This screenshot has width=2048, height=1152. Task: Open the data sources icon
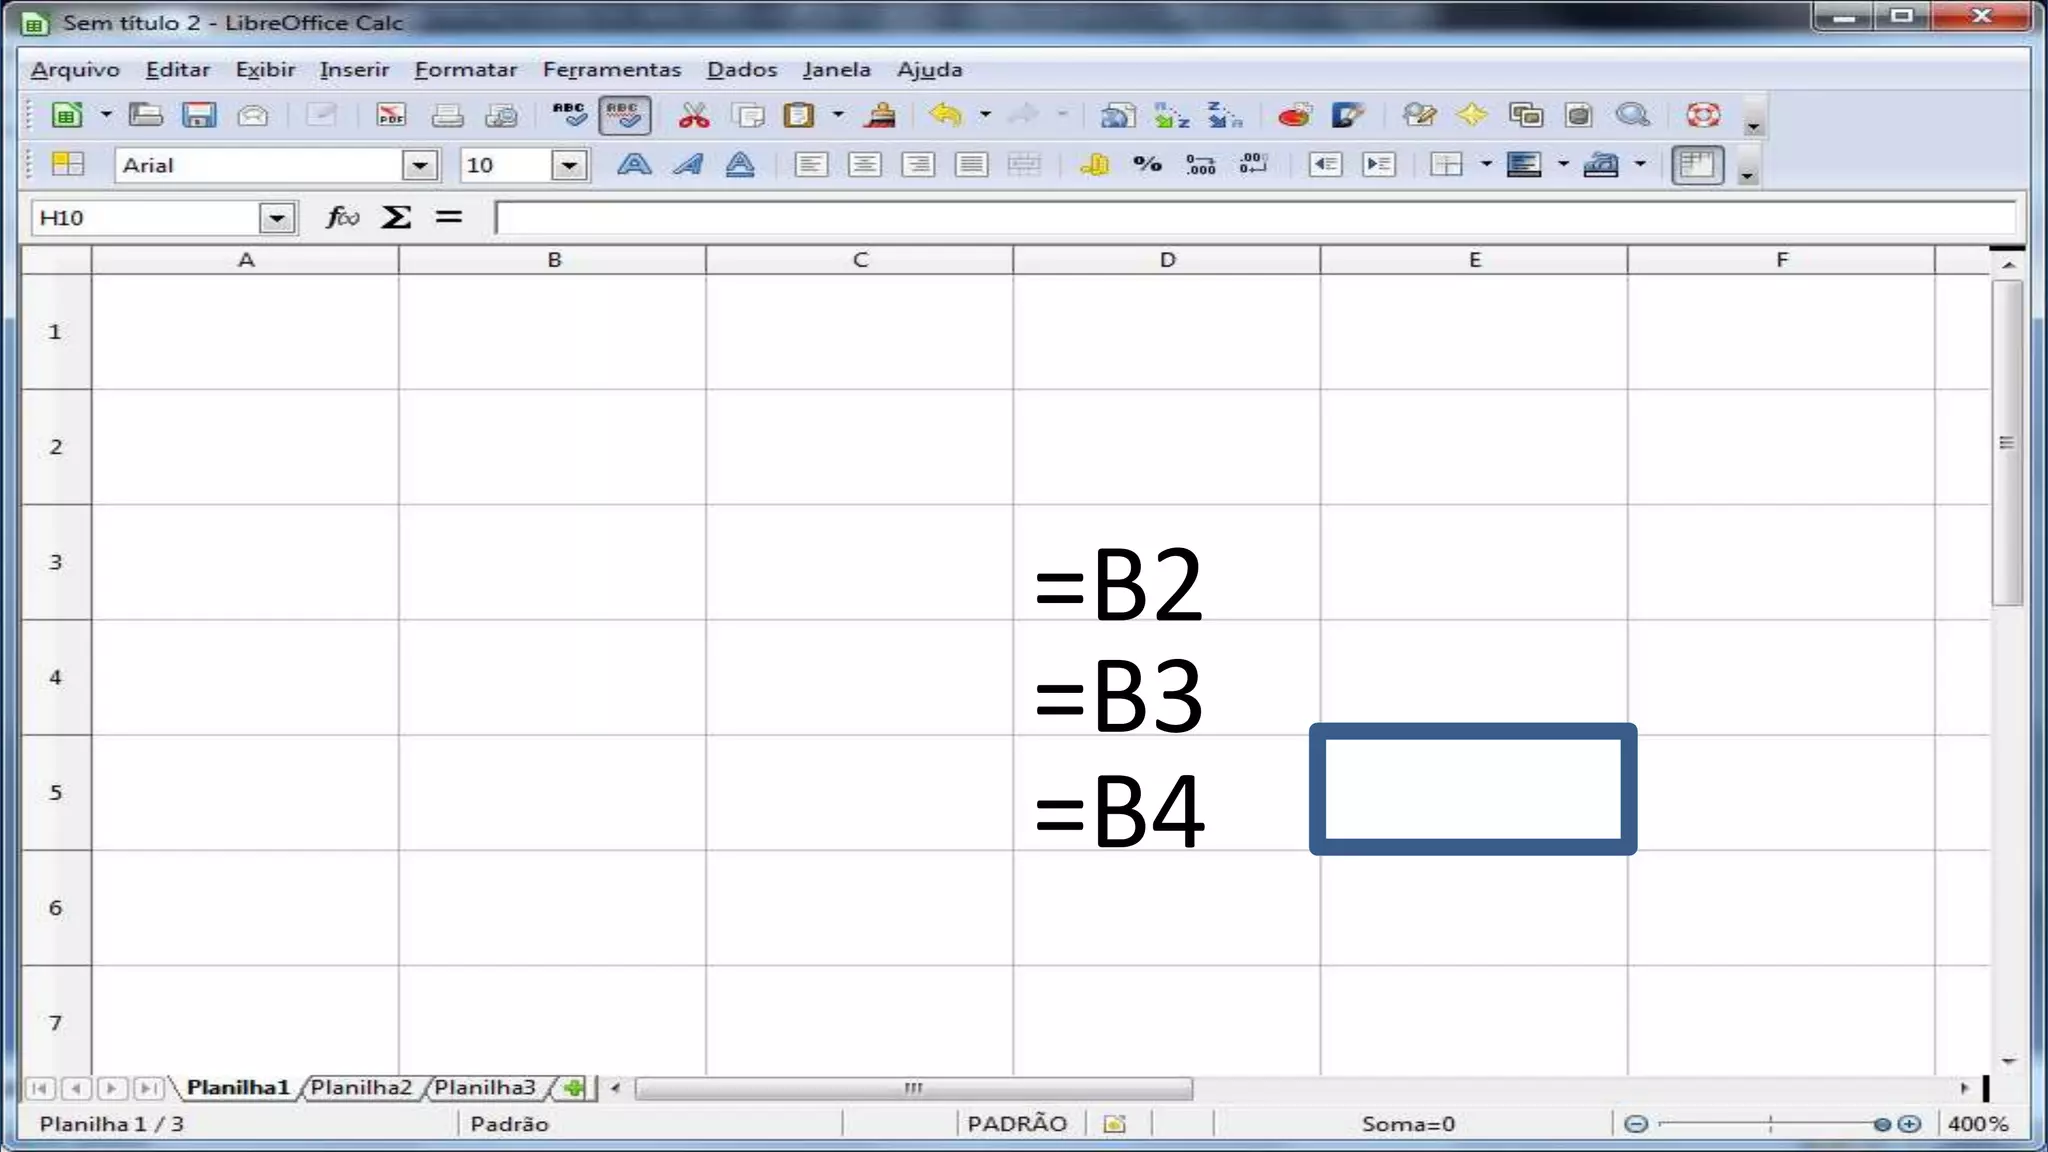pos(1578,115)
